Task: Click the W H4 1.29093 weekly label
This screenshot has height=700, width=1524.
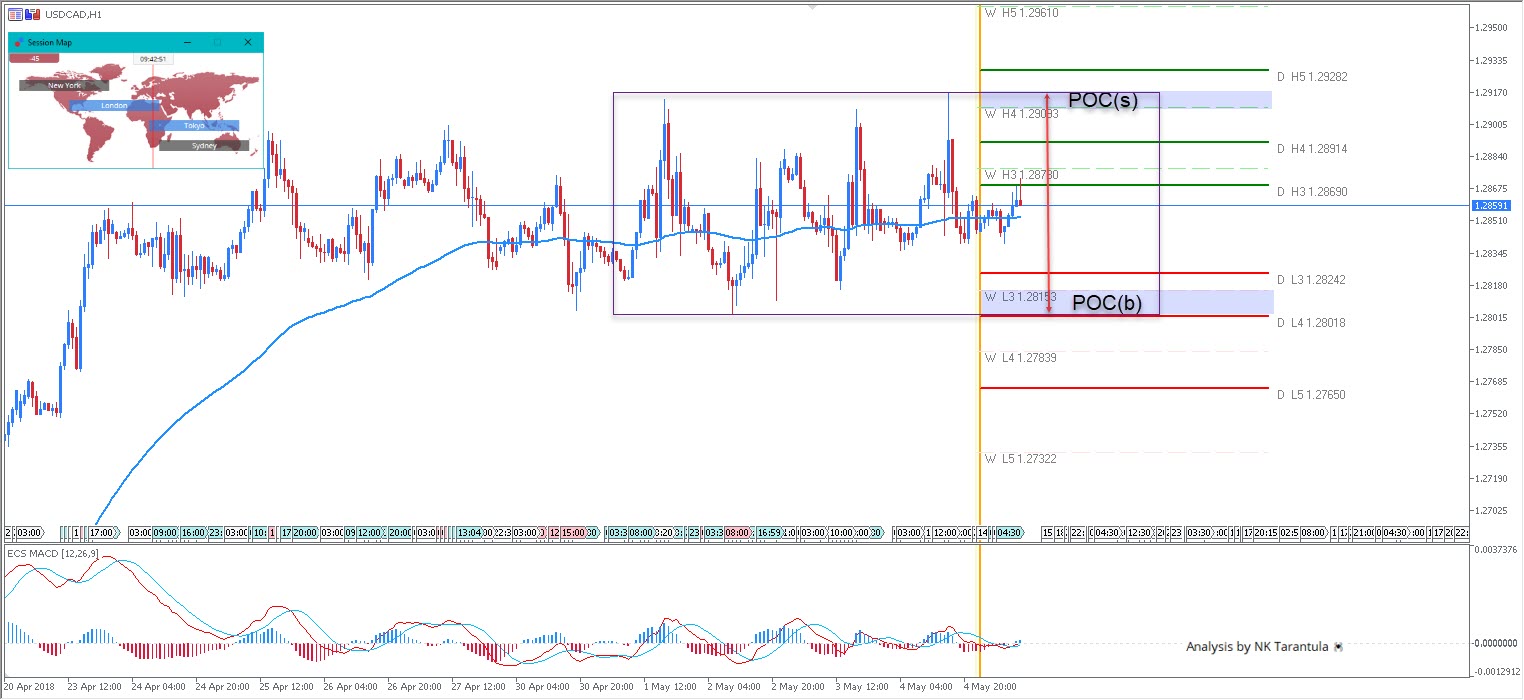Action: 1022,114
